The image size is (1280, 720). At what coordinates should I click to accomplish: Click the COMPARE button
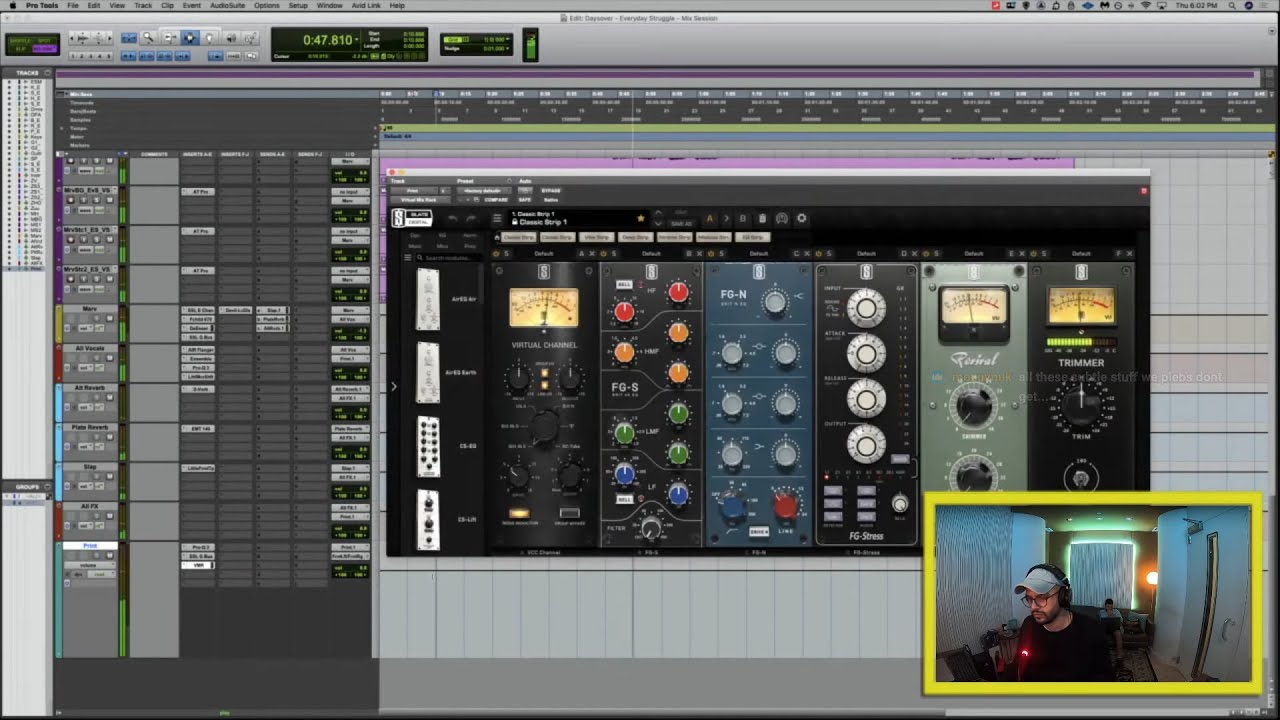[x=496, y=200]
